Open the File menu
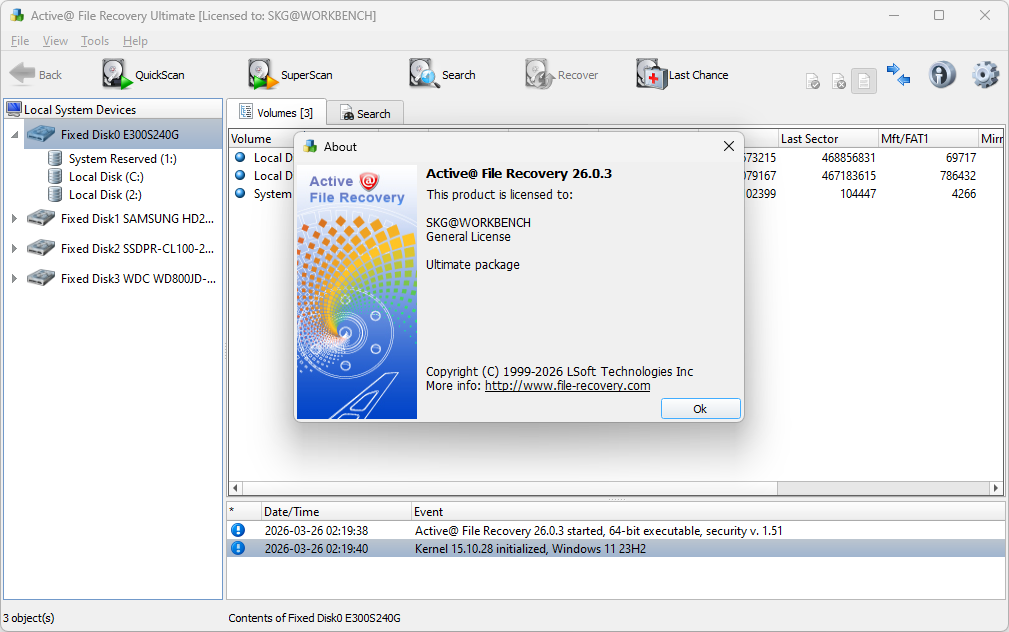1009x632 pixels. tap(20, 41)
